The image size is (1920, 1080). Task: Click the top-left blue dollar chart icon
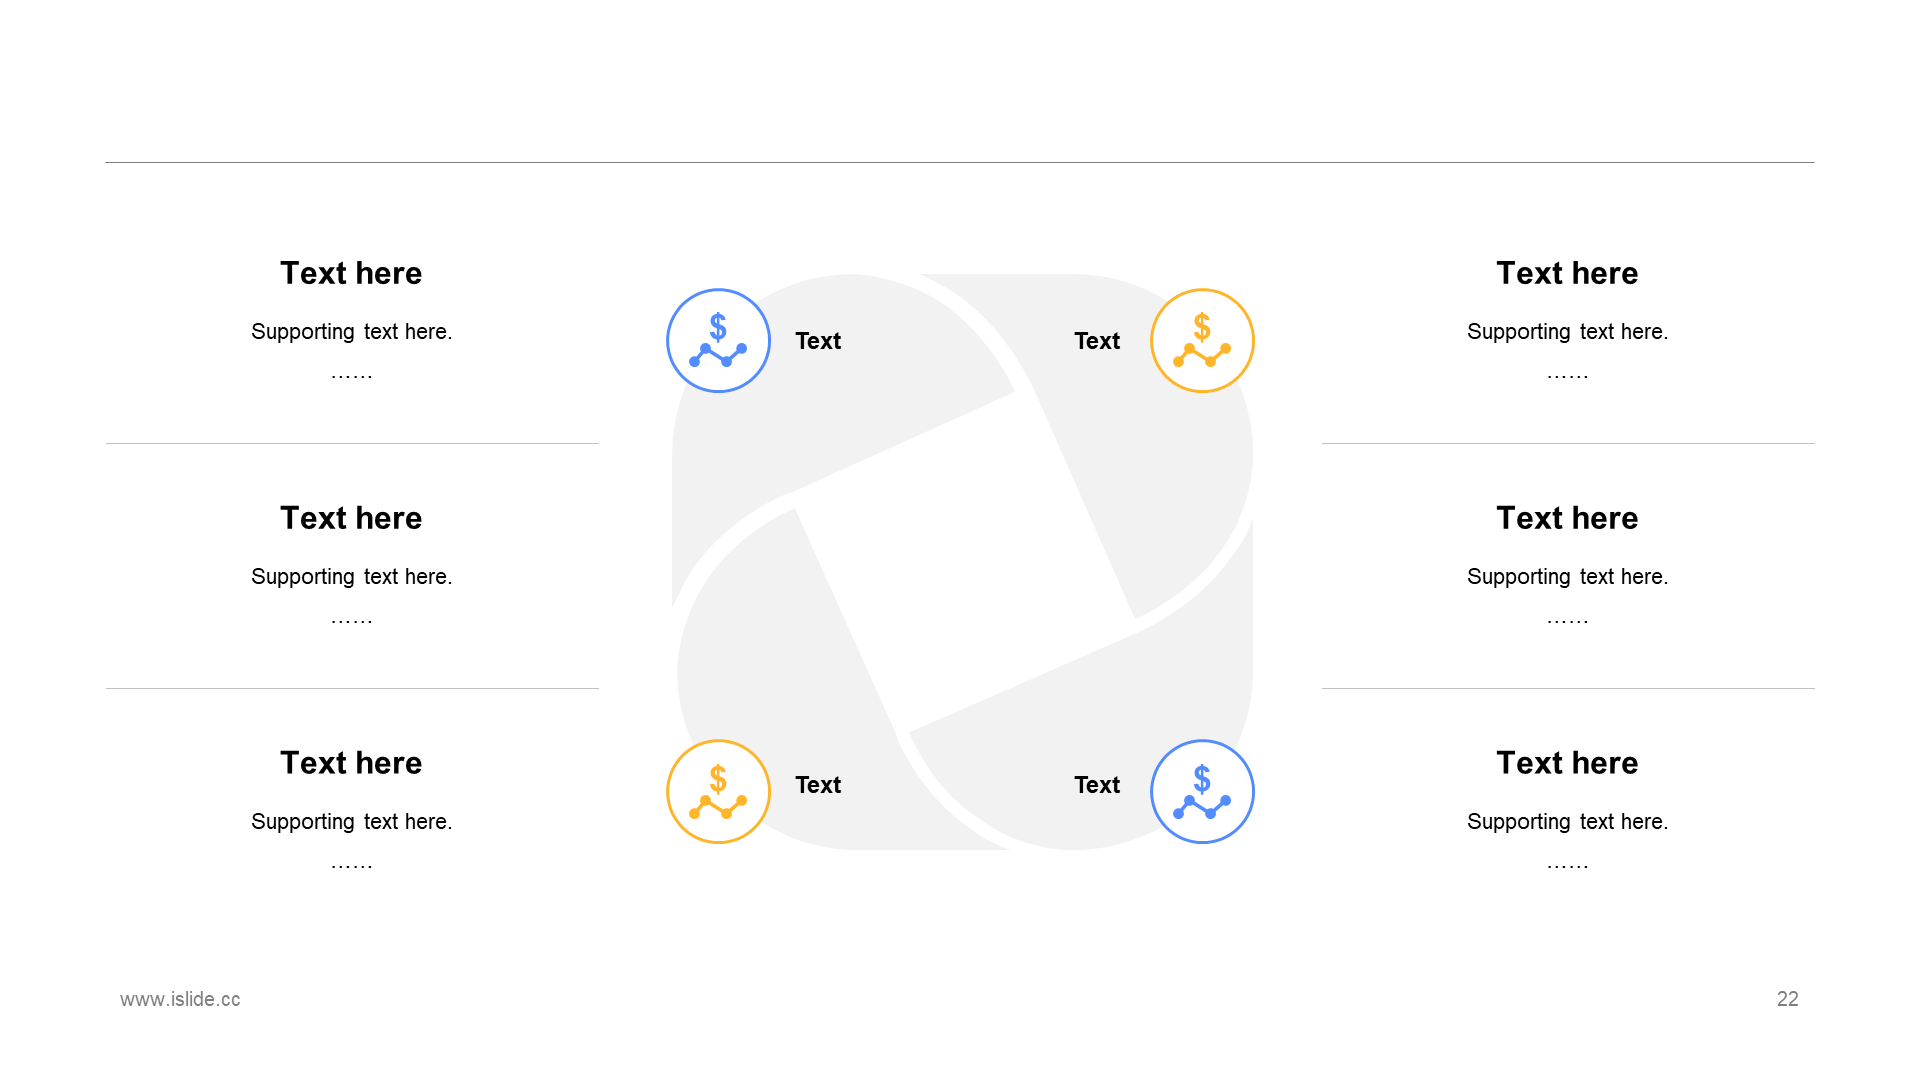[x=718, y=340]
